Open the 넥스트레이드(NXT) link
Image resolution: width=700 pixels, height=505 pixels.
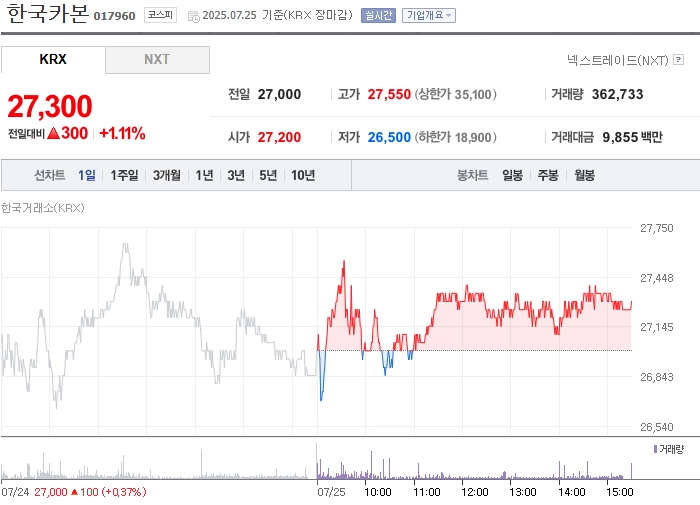pyautogui.click(x=618, y=60)
